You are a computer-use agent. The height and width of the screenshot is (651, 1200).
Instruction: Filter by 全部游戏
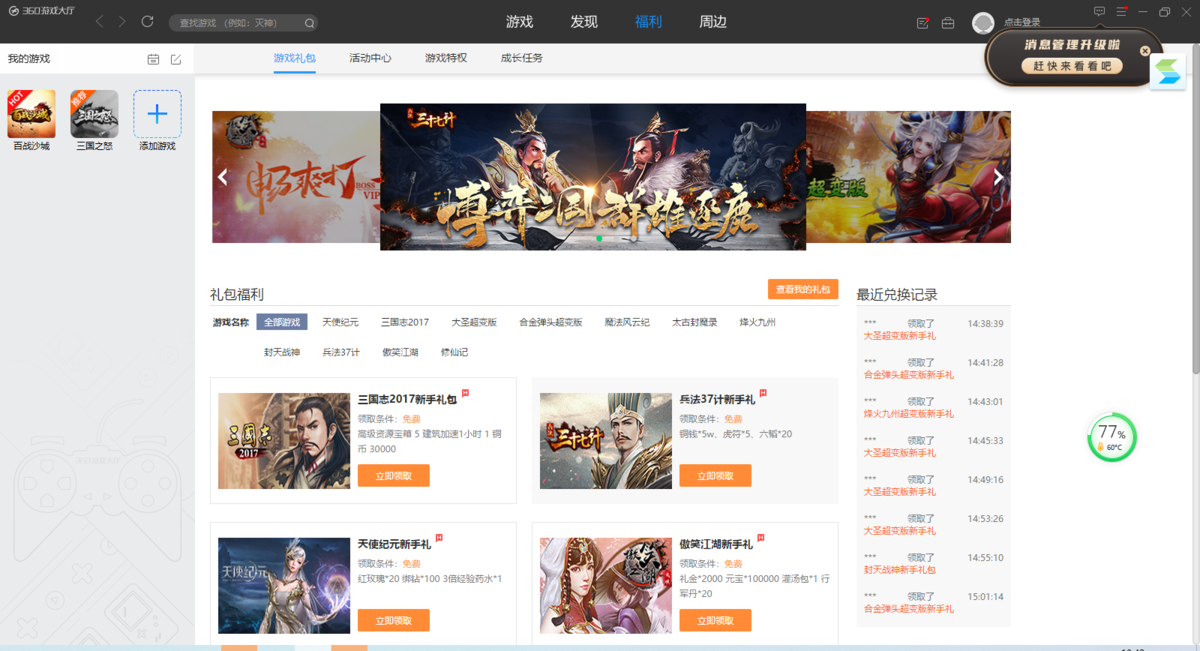coord(282,322)
